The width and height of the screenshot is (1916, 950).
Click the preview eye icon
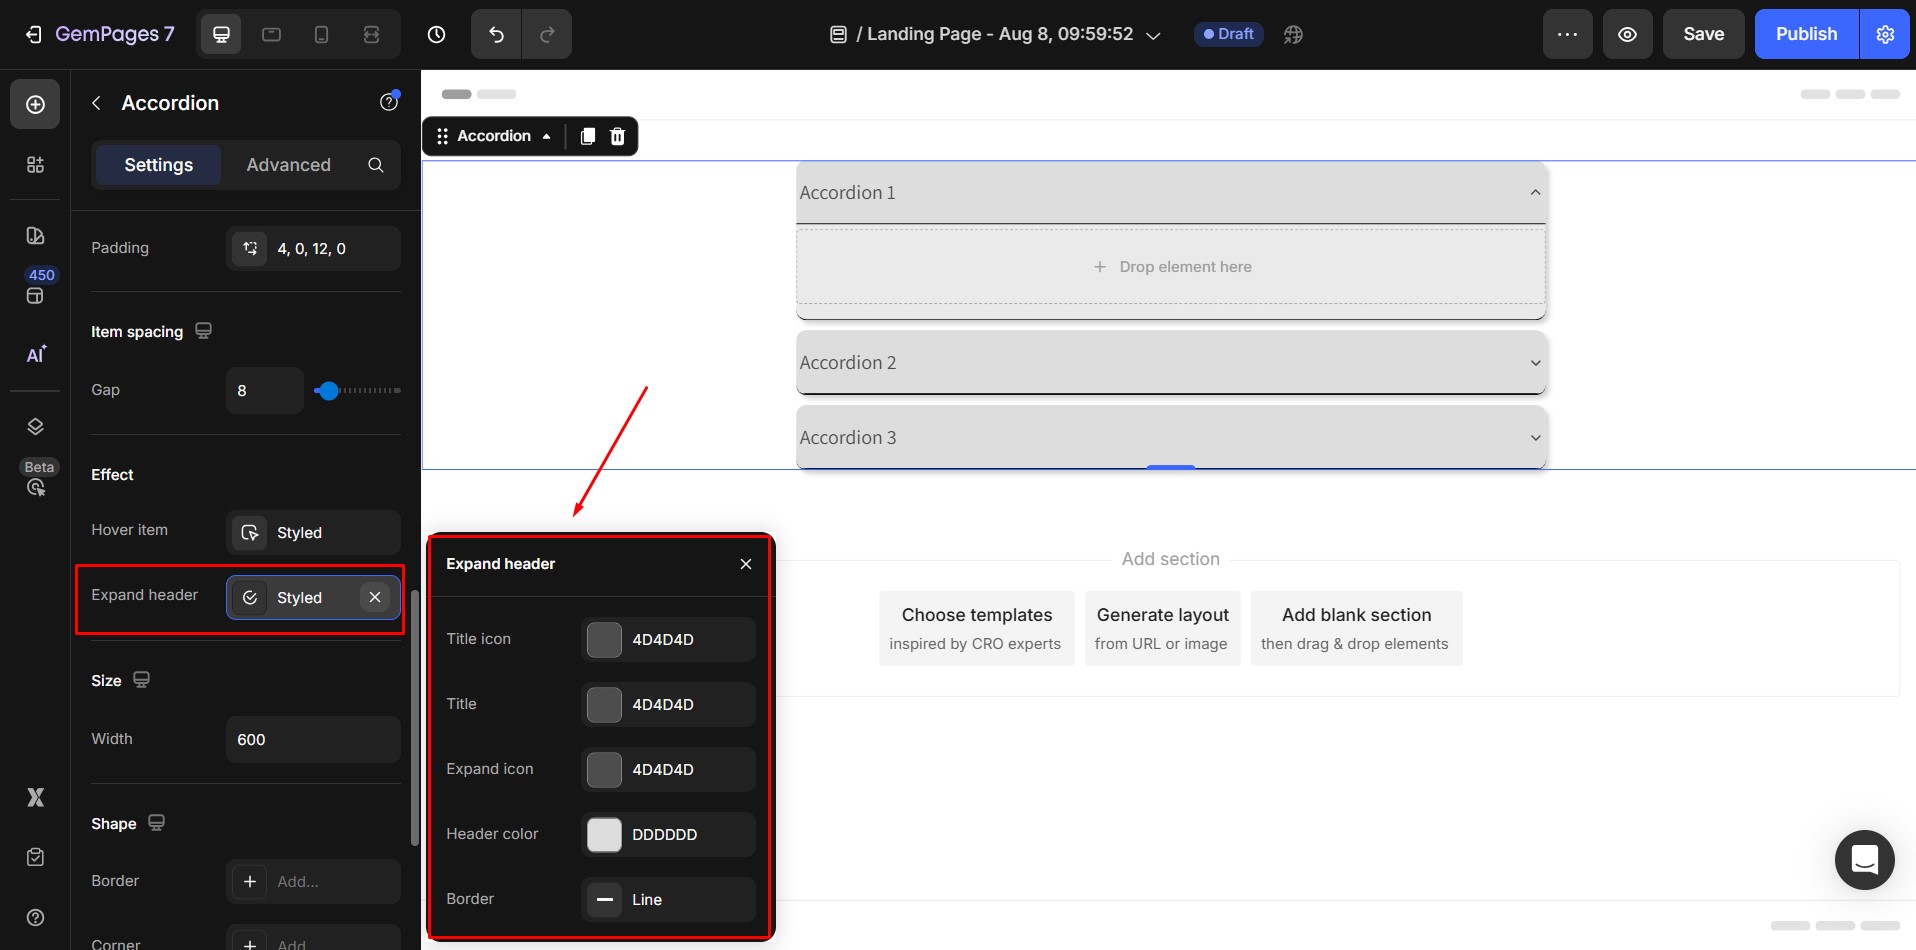coord(1627,34)
